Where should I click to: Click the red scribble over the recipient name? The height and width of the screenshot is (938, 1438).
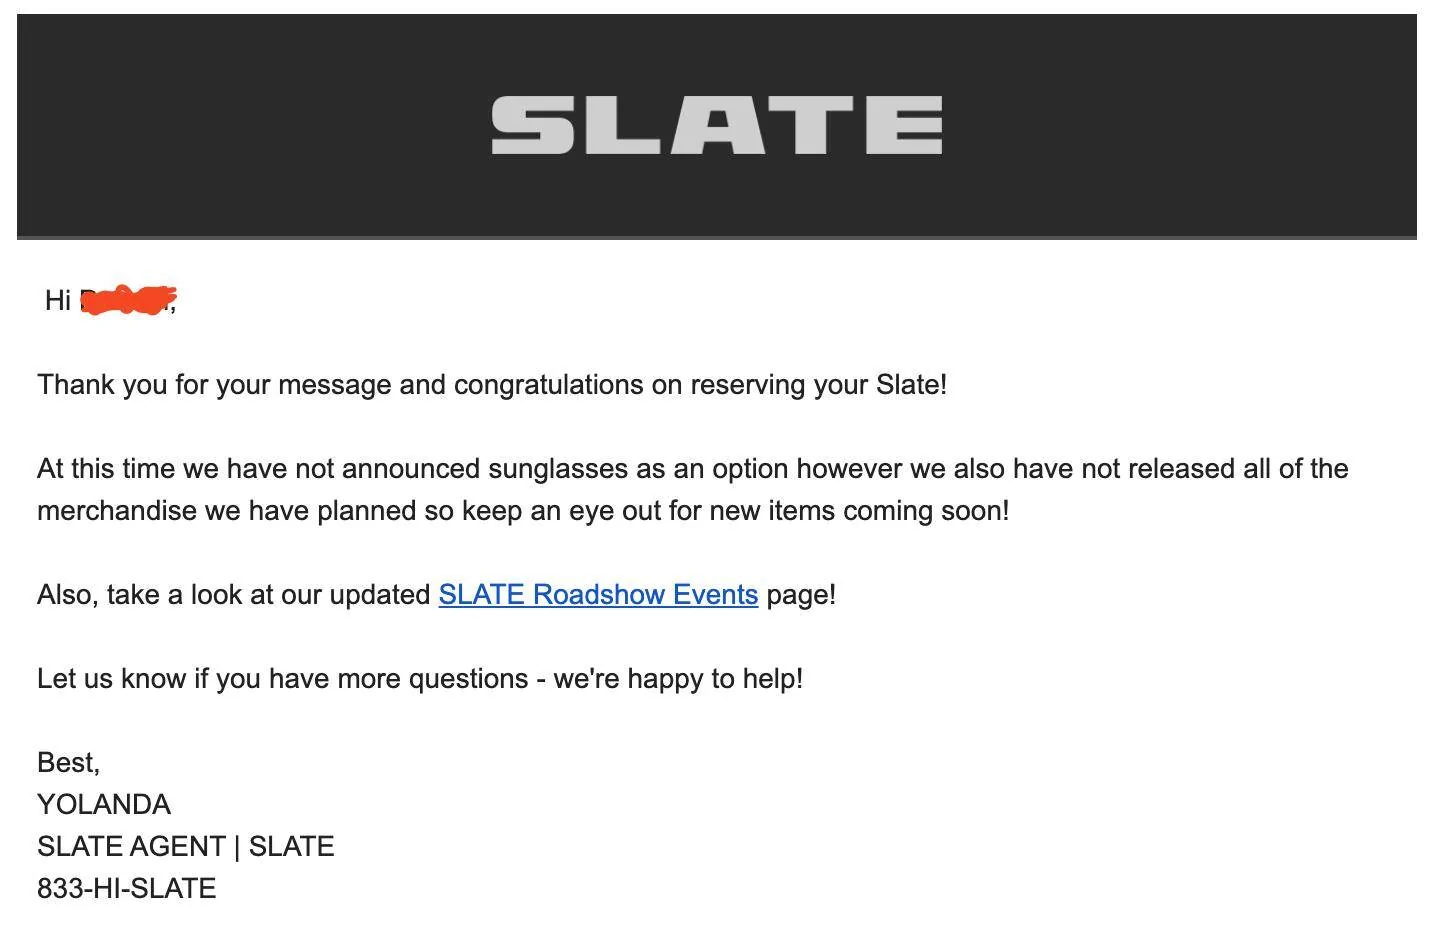[128, 299]
